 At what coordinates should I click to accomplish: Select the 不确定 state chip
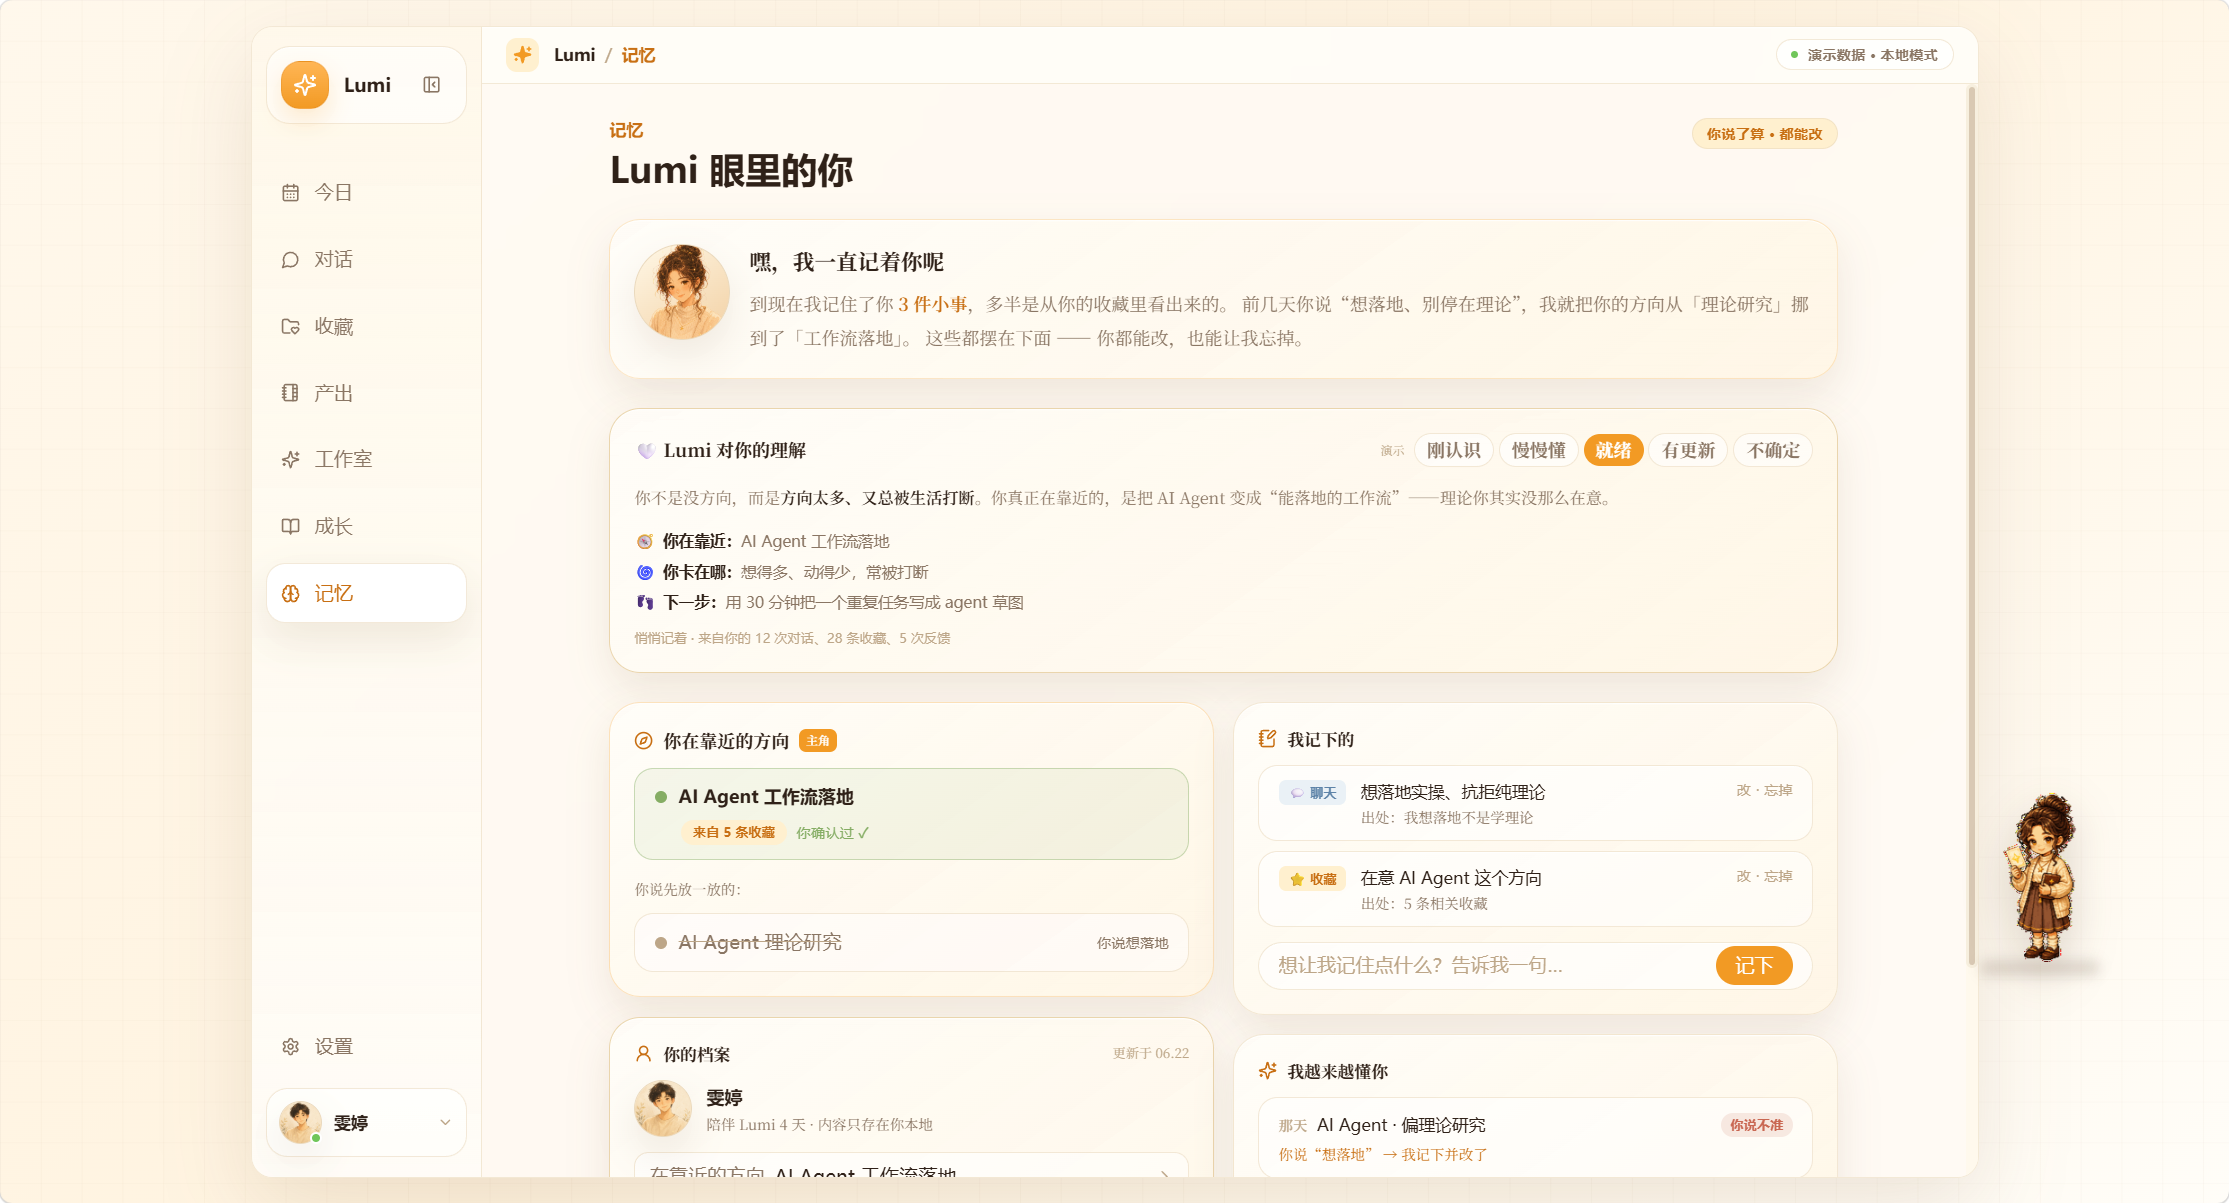(1773, 451)
